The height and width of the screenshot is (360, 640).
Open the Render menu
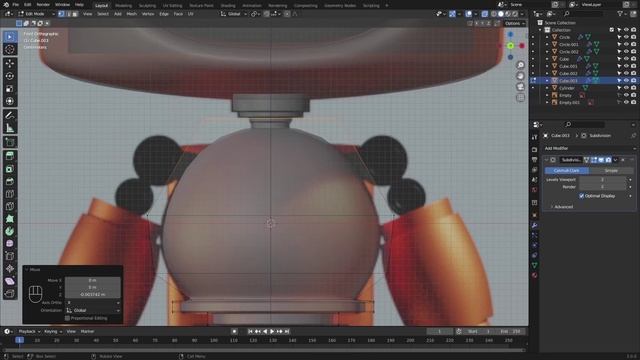(43, 4)
